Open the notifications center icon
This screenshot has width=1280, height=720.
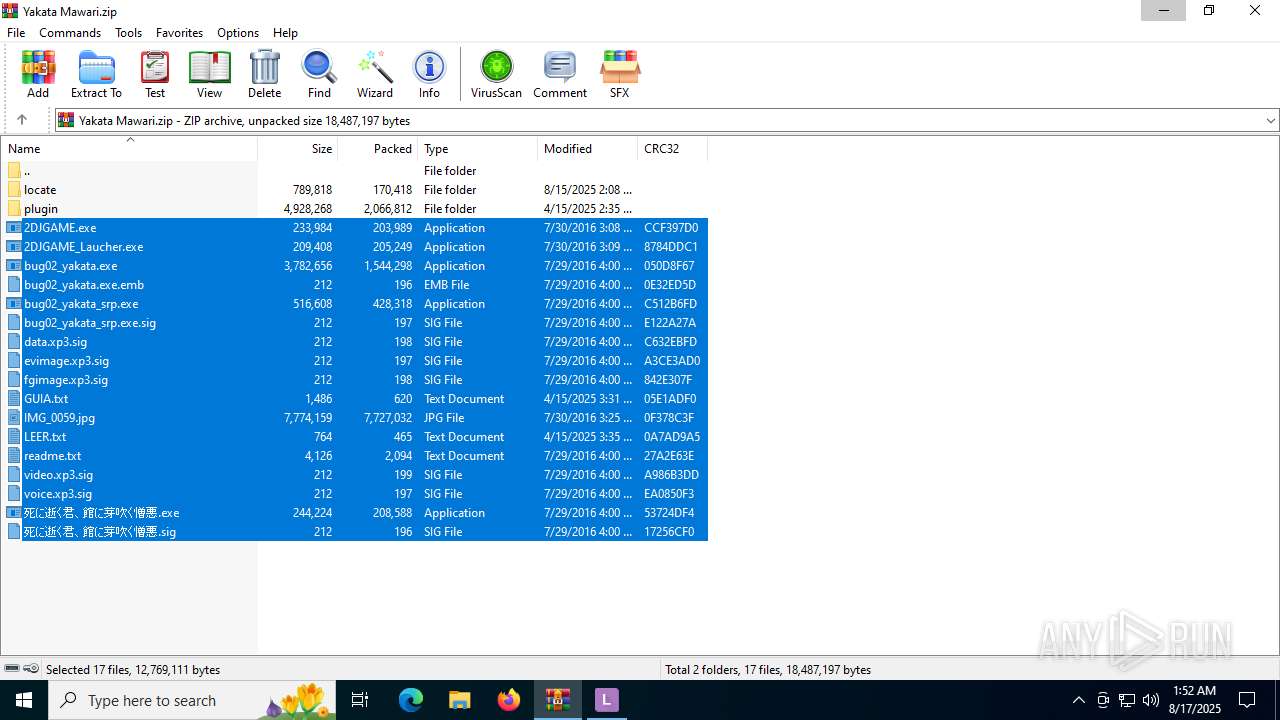[x=1247, y=700]
